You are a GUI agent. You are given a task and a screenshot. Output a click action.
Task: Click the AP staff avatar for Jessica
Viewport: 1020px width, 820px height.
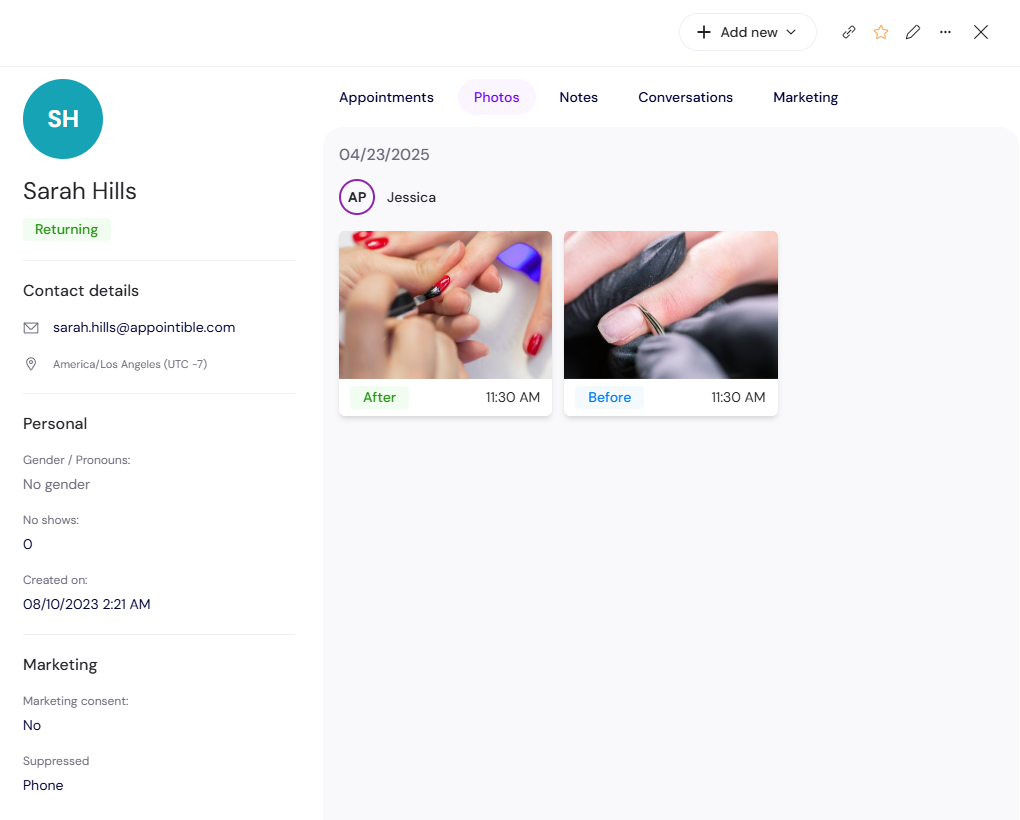(x=357, y=197)
